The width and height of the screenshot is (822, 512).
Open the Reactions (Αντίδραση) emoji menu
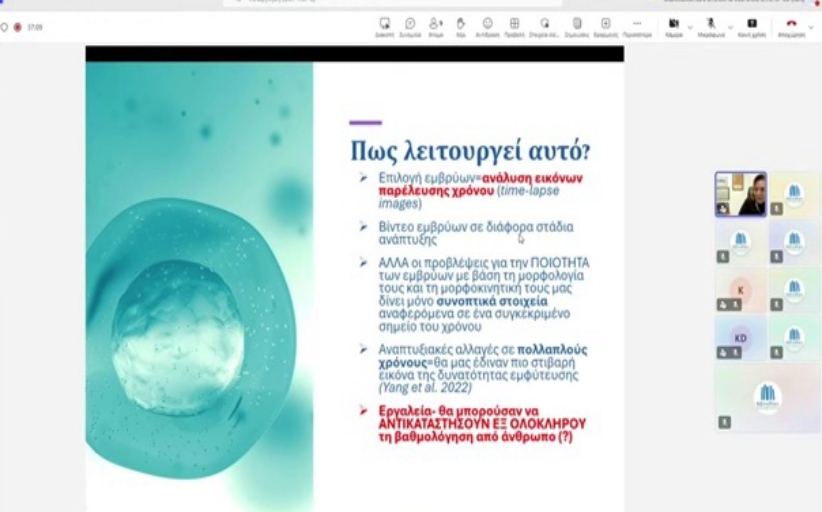coord(488,27)
